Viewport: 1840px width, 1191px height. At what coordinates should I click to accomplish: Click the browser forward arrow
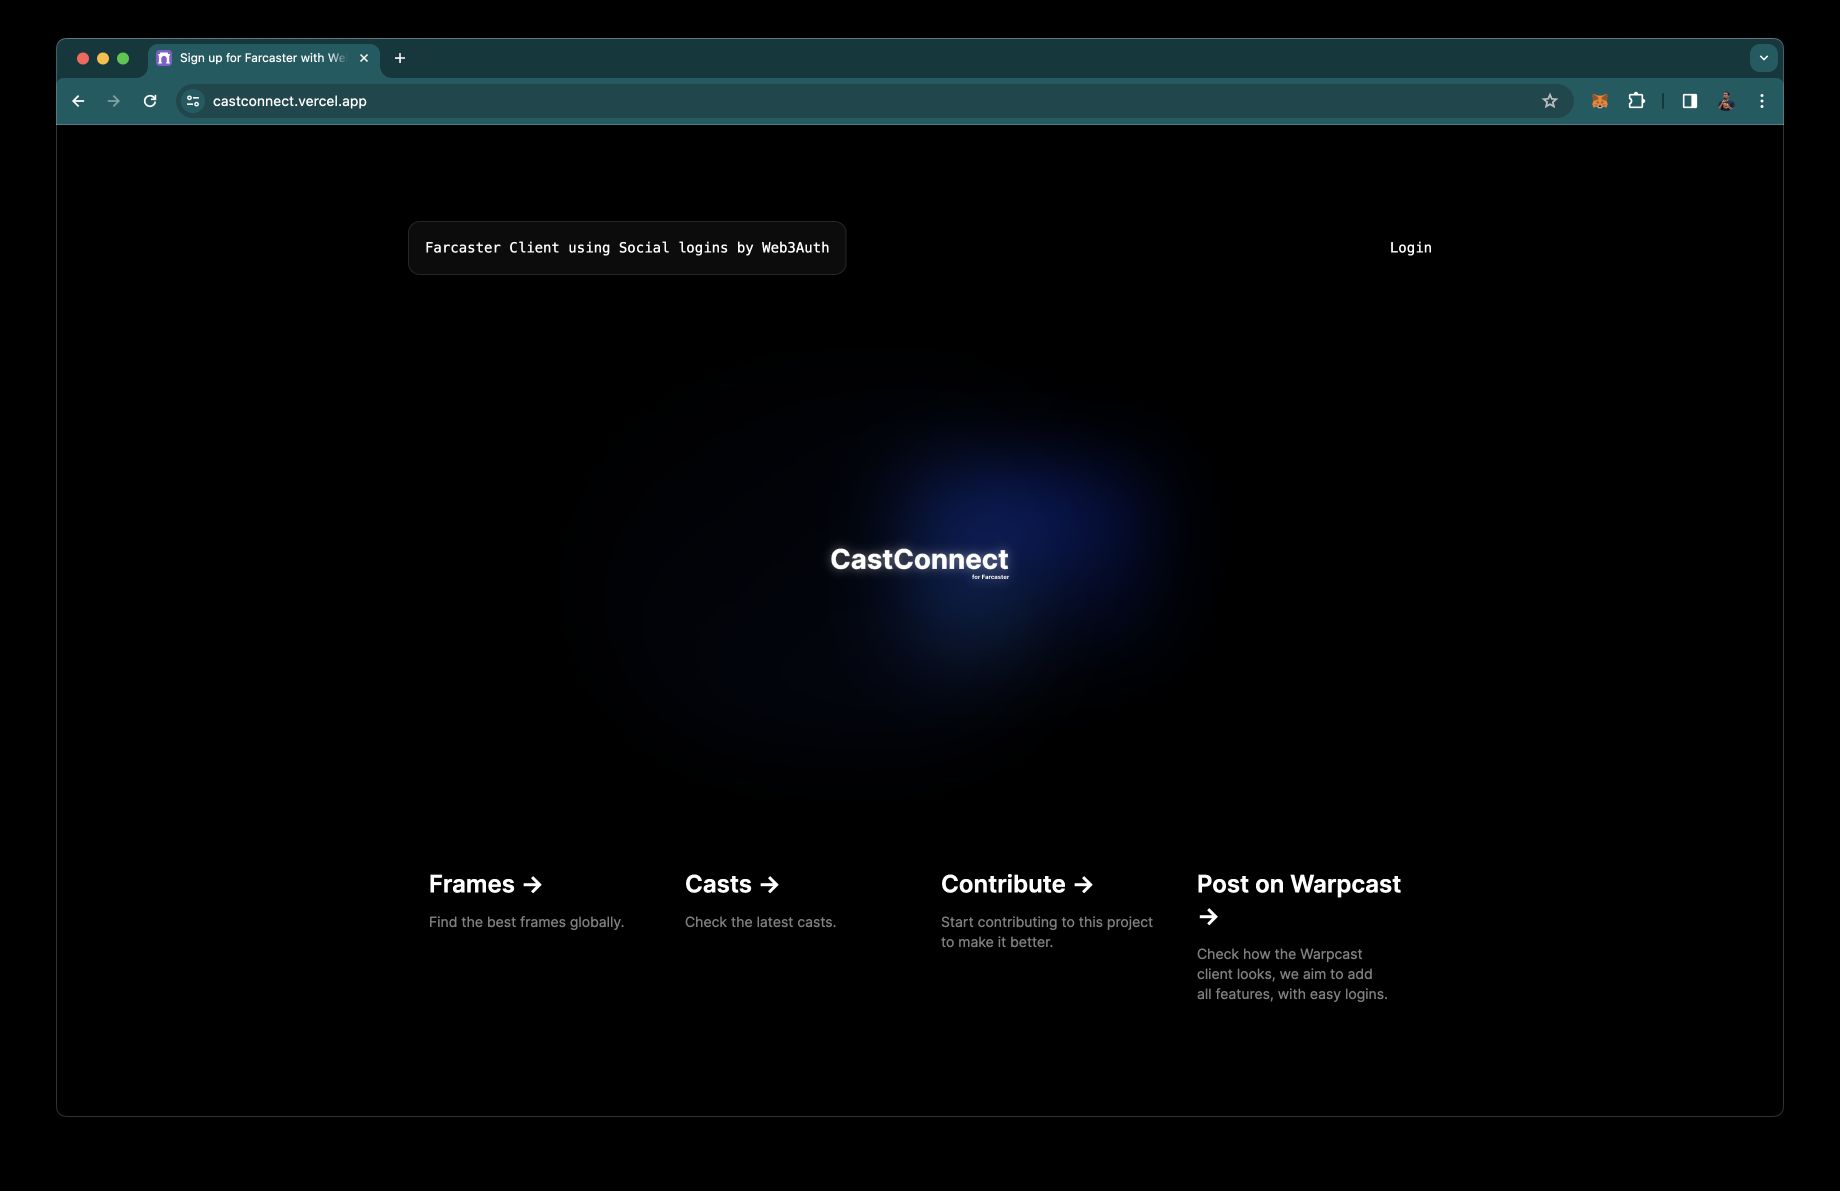tap(114, 101)
